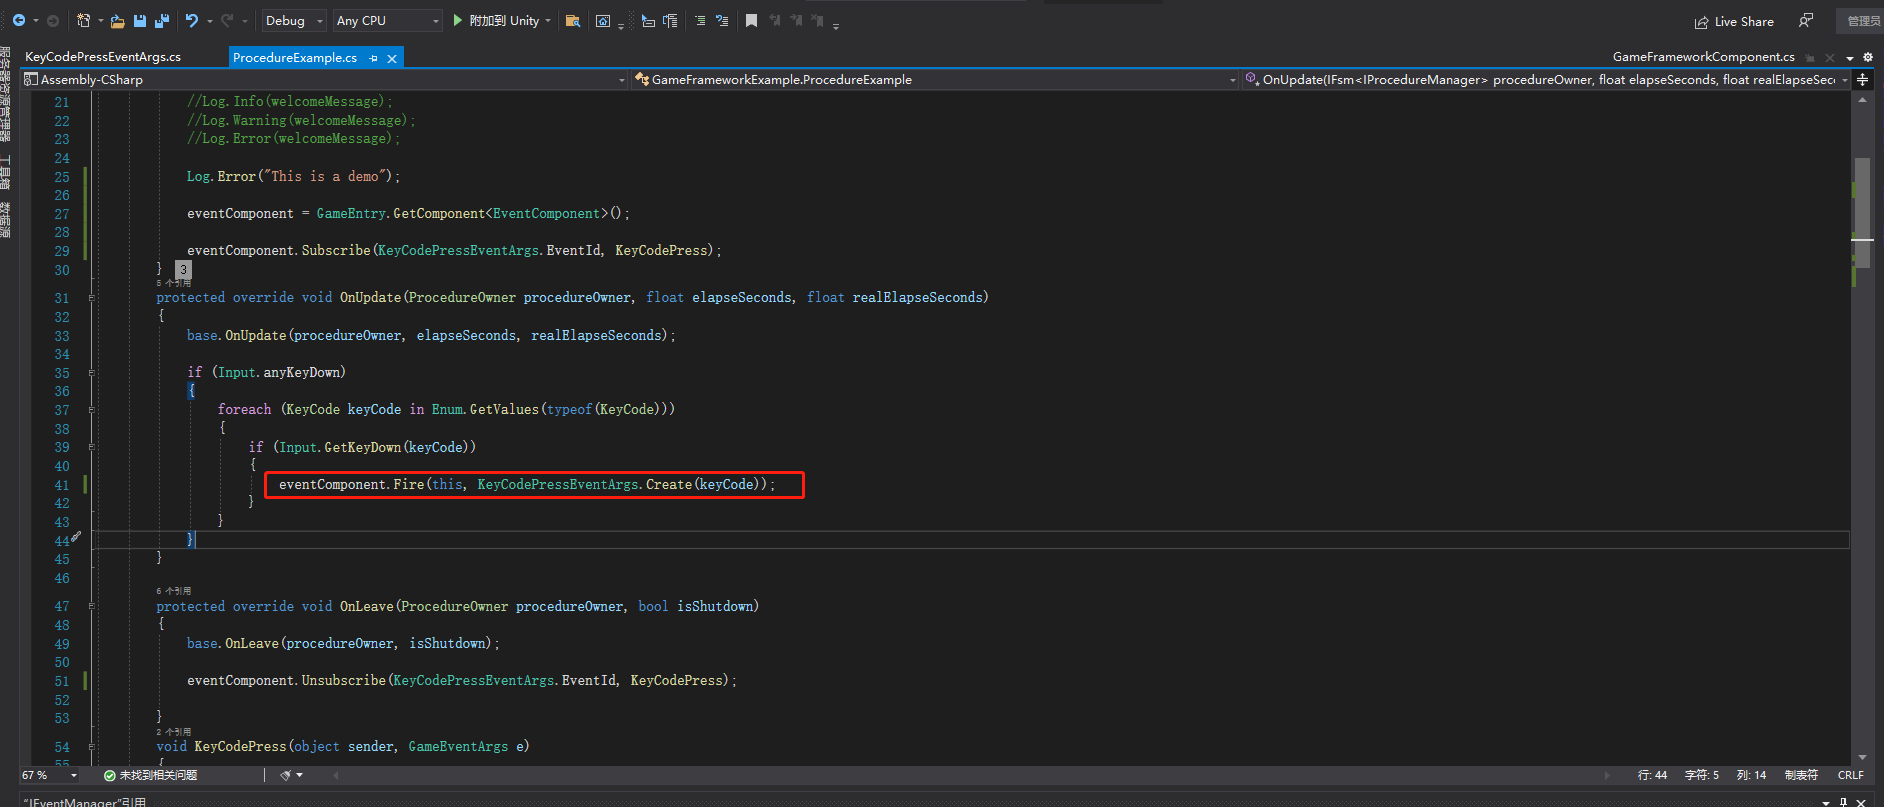The width and height of the screenshot is (1884, 807).
Task: Collapse the KeyCodePress method at line 54
Action: pyautogui.click(x=92, y=747)
